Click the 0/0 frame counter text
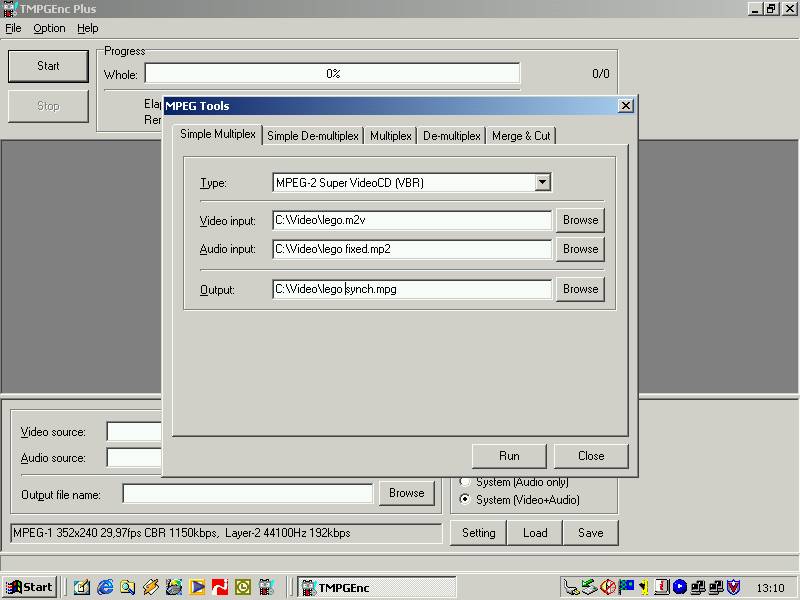Screen dimensions: 800x600 (x=601, y=74)
